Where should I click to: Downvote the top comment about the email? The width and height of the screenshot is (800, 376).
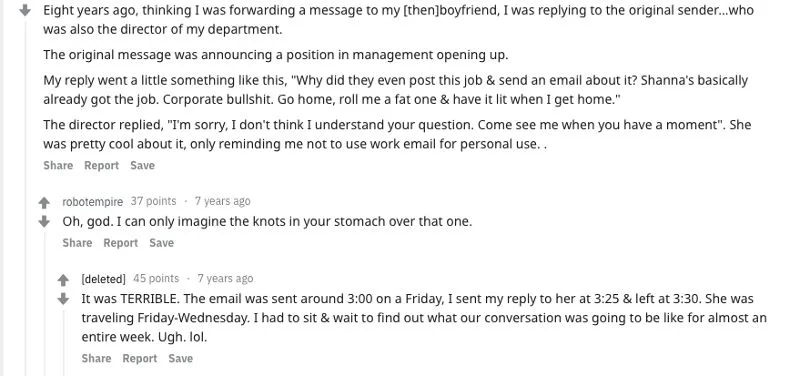click(24, 10)
